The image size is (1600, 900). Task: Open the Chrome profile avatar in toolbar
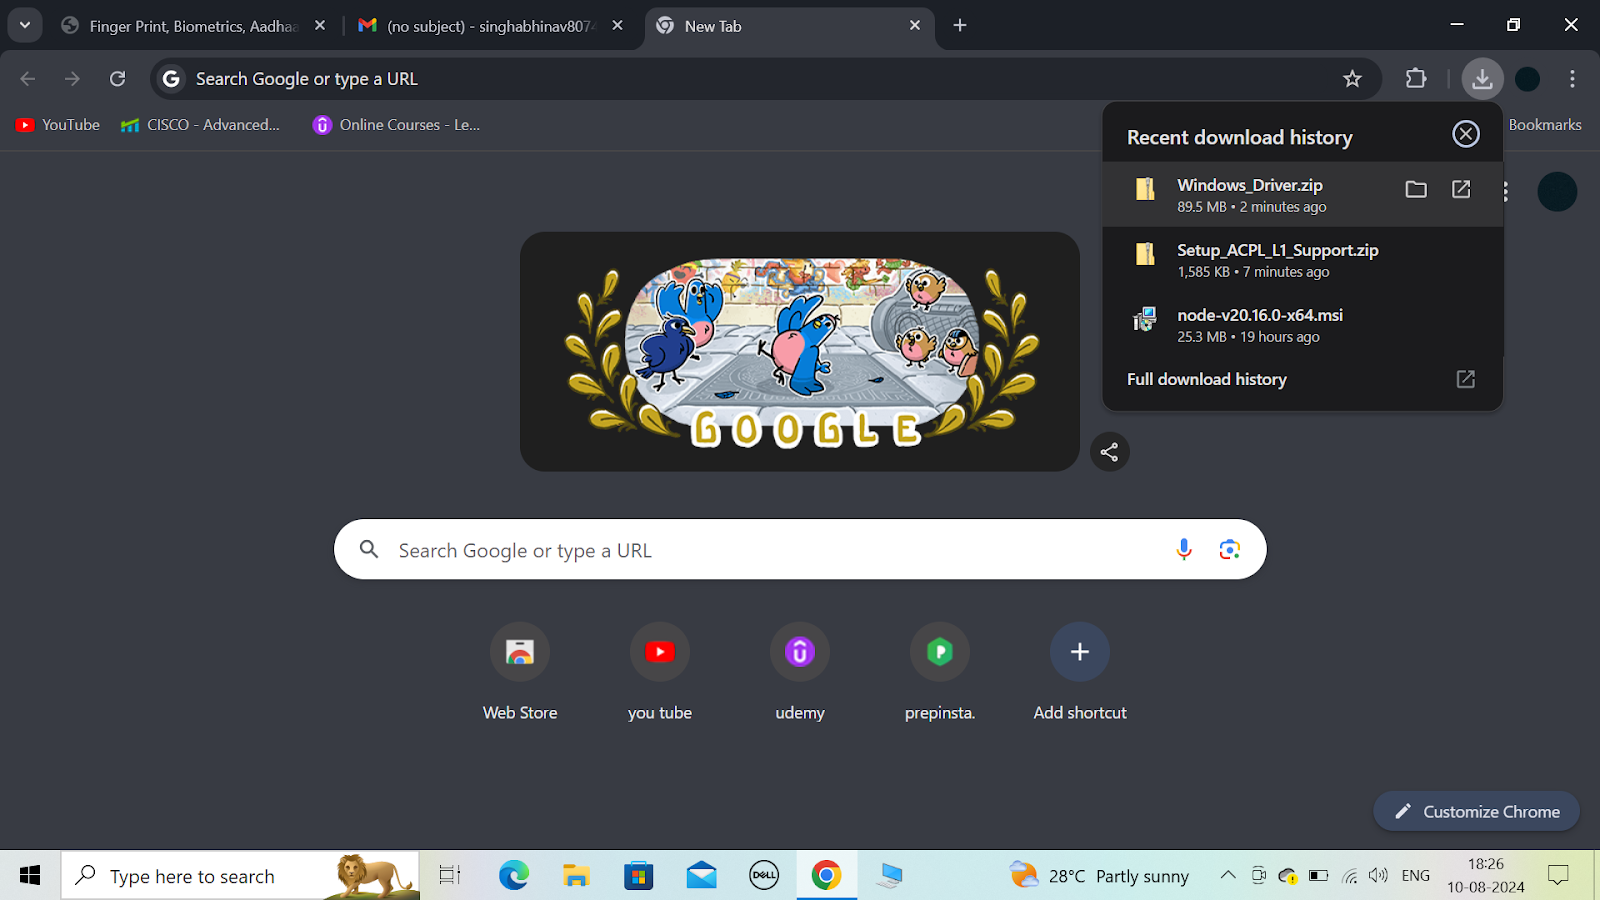pos(1527,79)
